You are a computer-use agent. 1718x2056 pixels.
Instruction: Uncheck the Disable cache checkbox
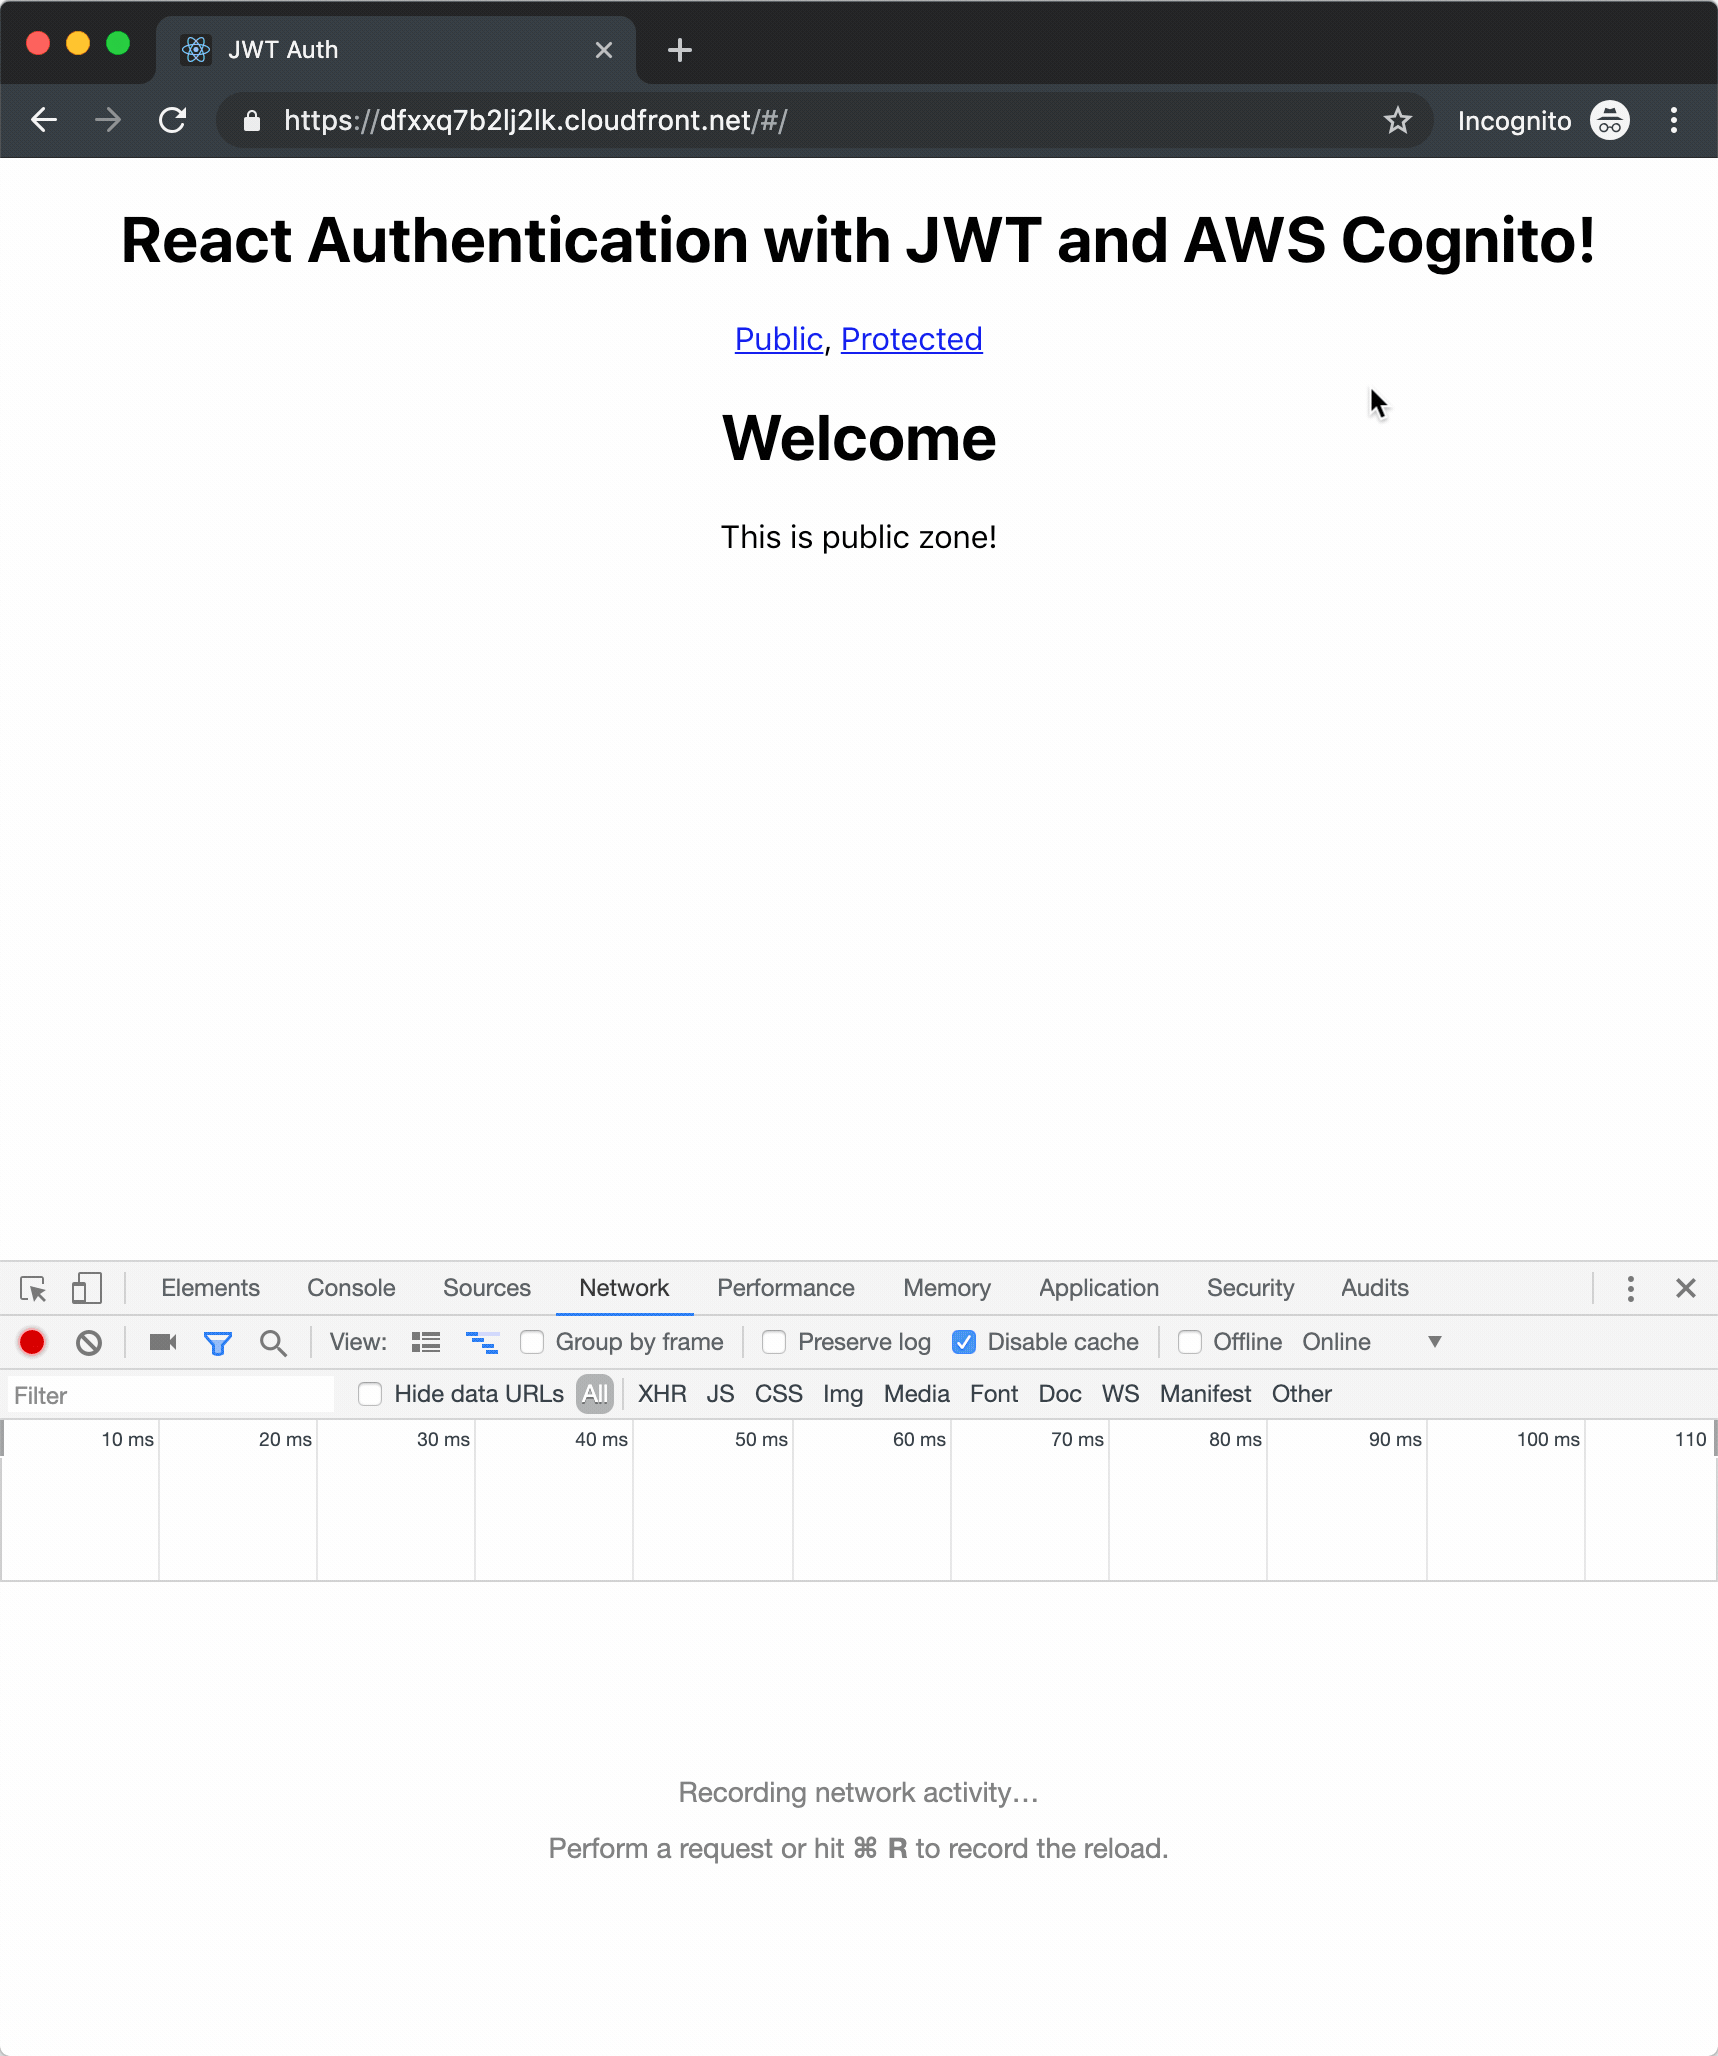tap(964, 1342)
